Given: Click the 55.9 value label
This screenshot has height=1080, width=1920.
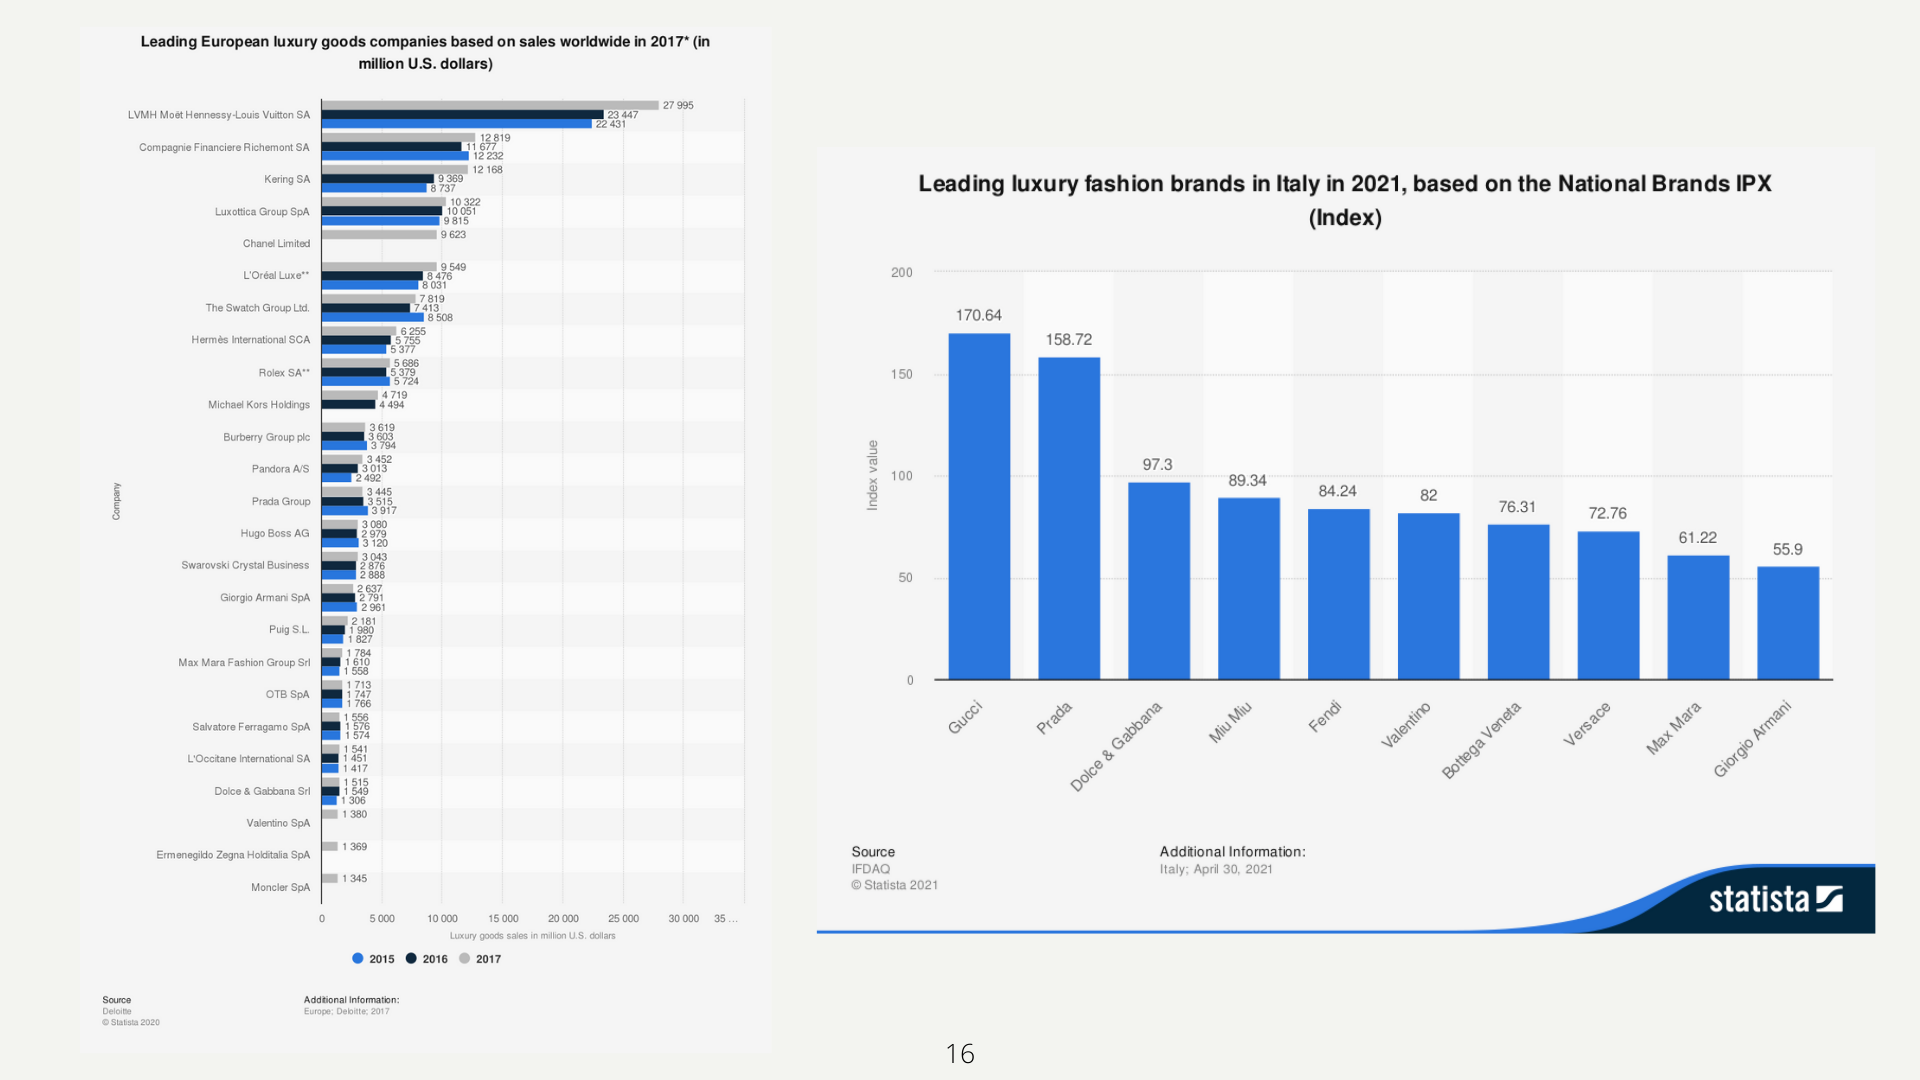Looking at the screenshot, I should coord(1787,549).
